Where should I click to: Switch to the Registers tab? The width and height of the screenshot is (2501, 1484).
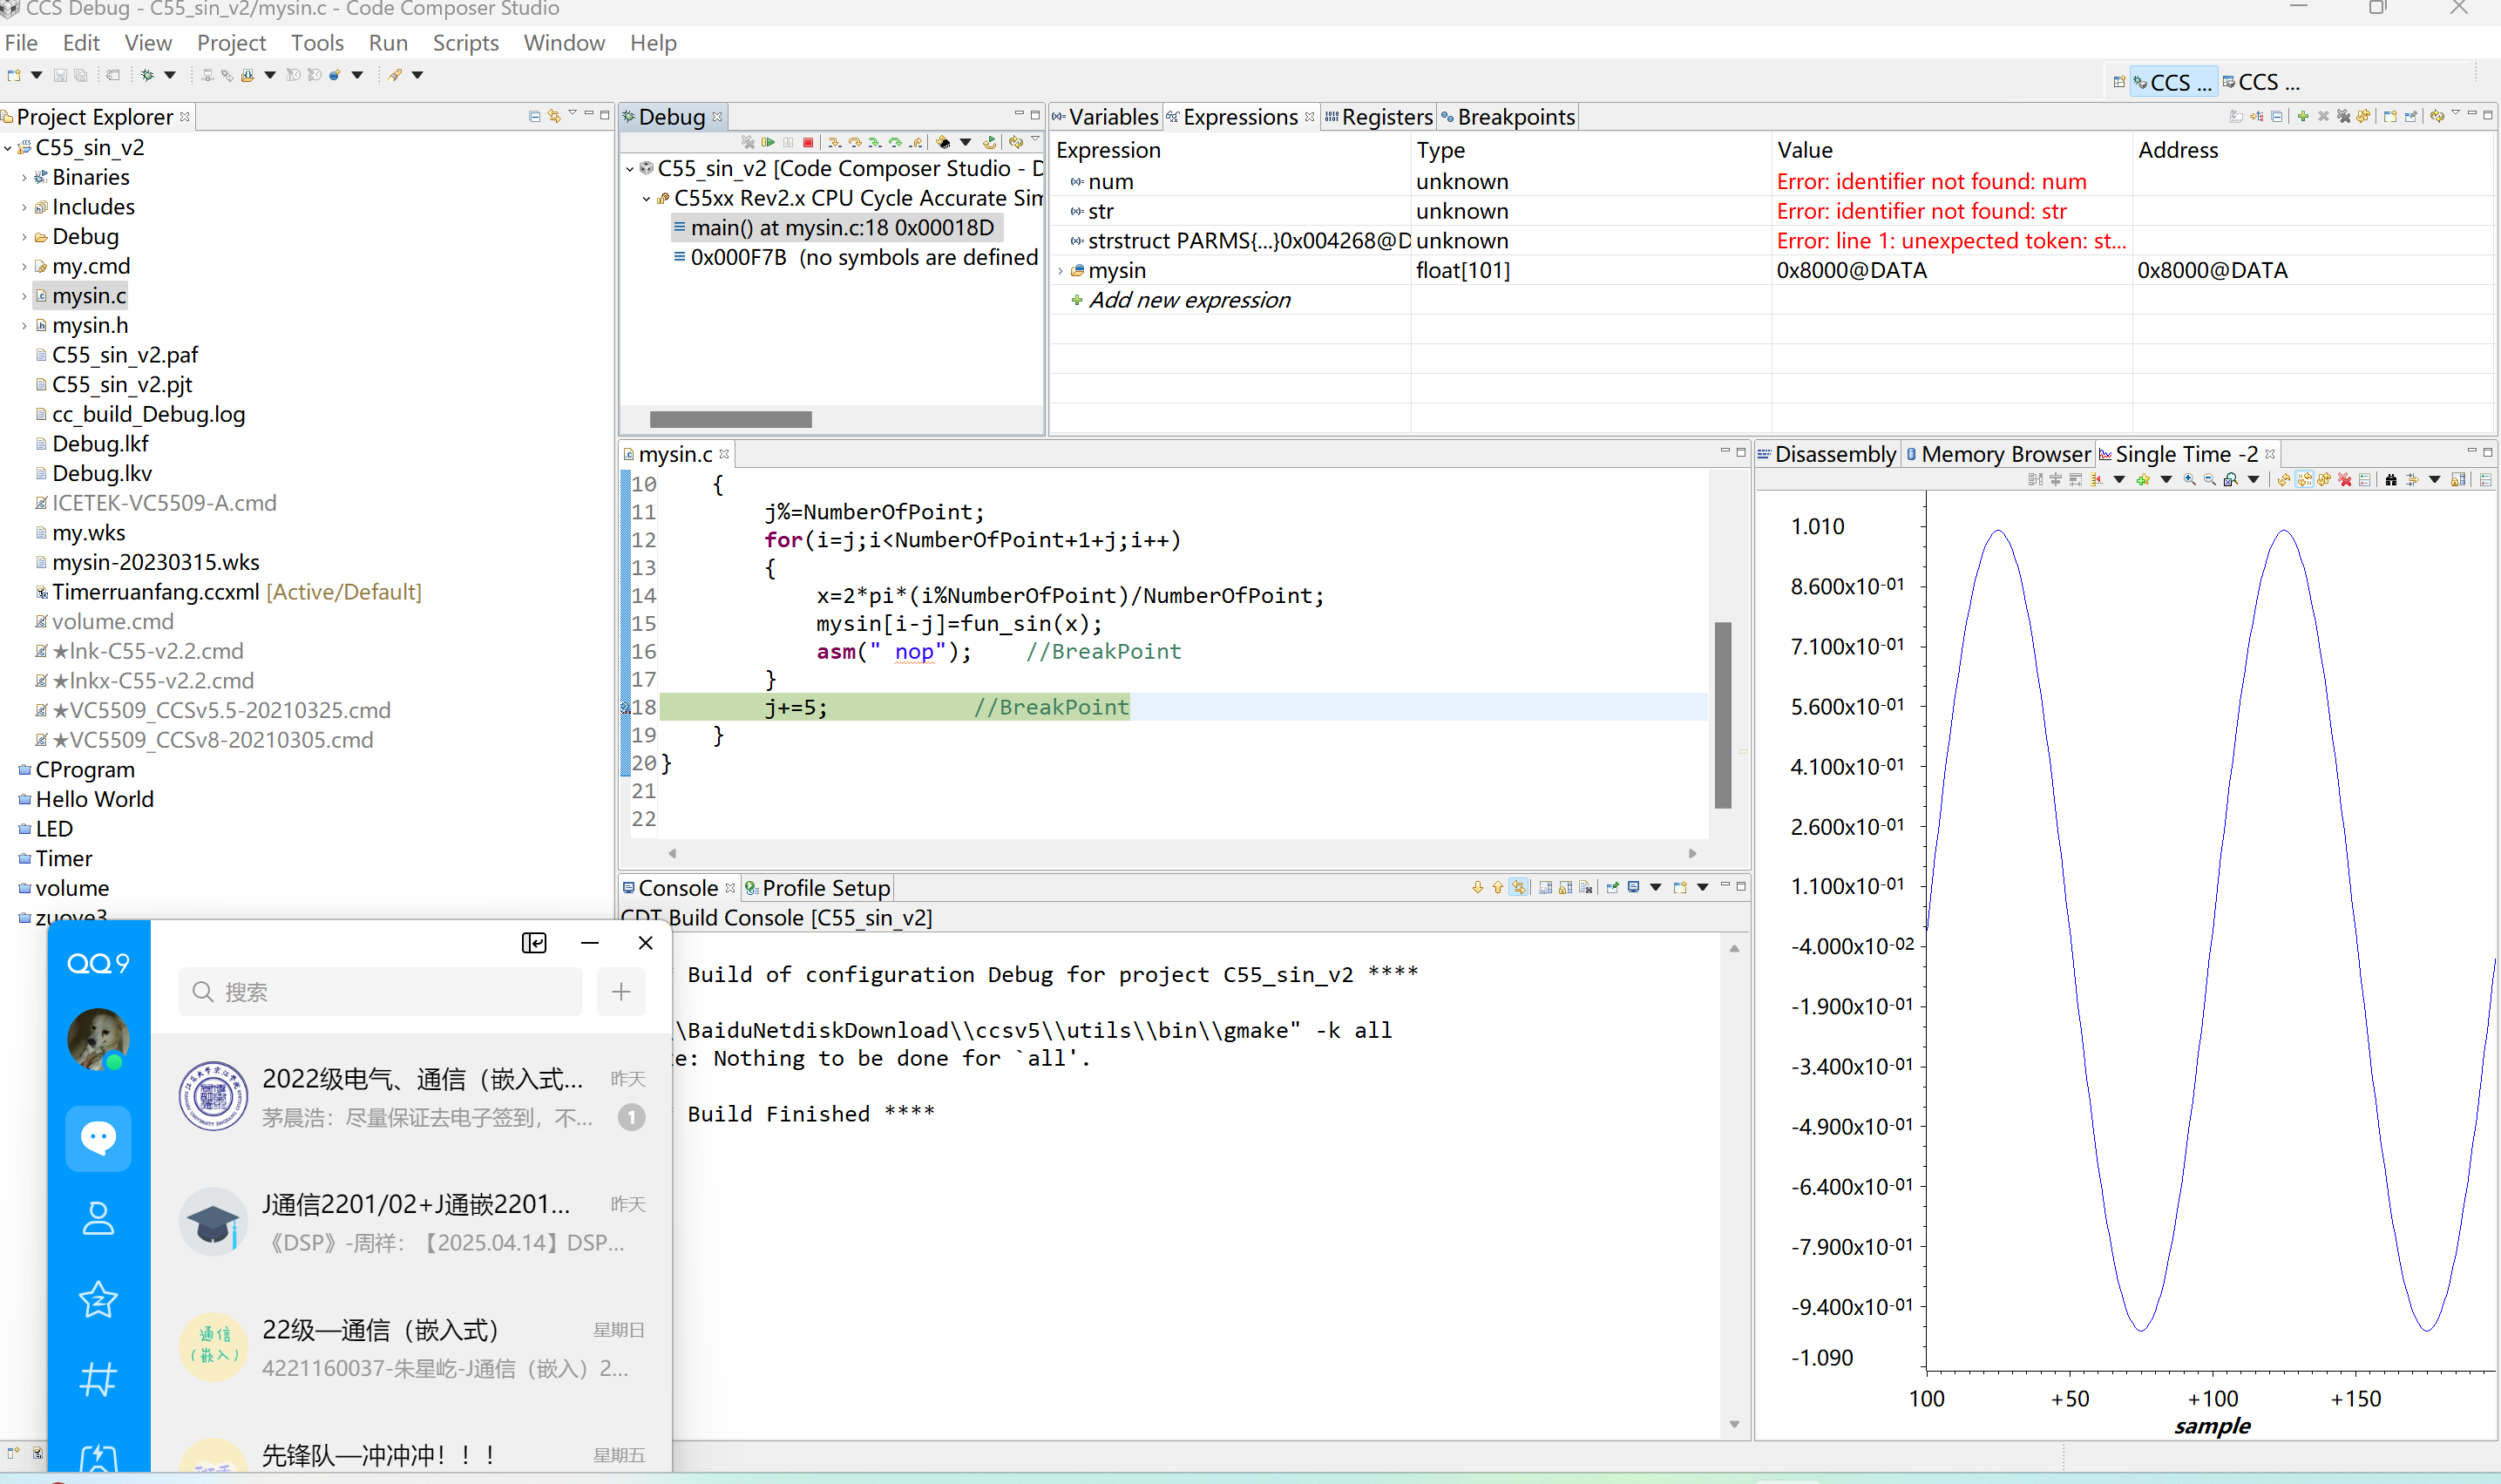point(1379,117)
